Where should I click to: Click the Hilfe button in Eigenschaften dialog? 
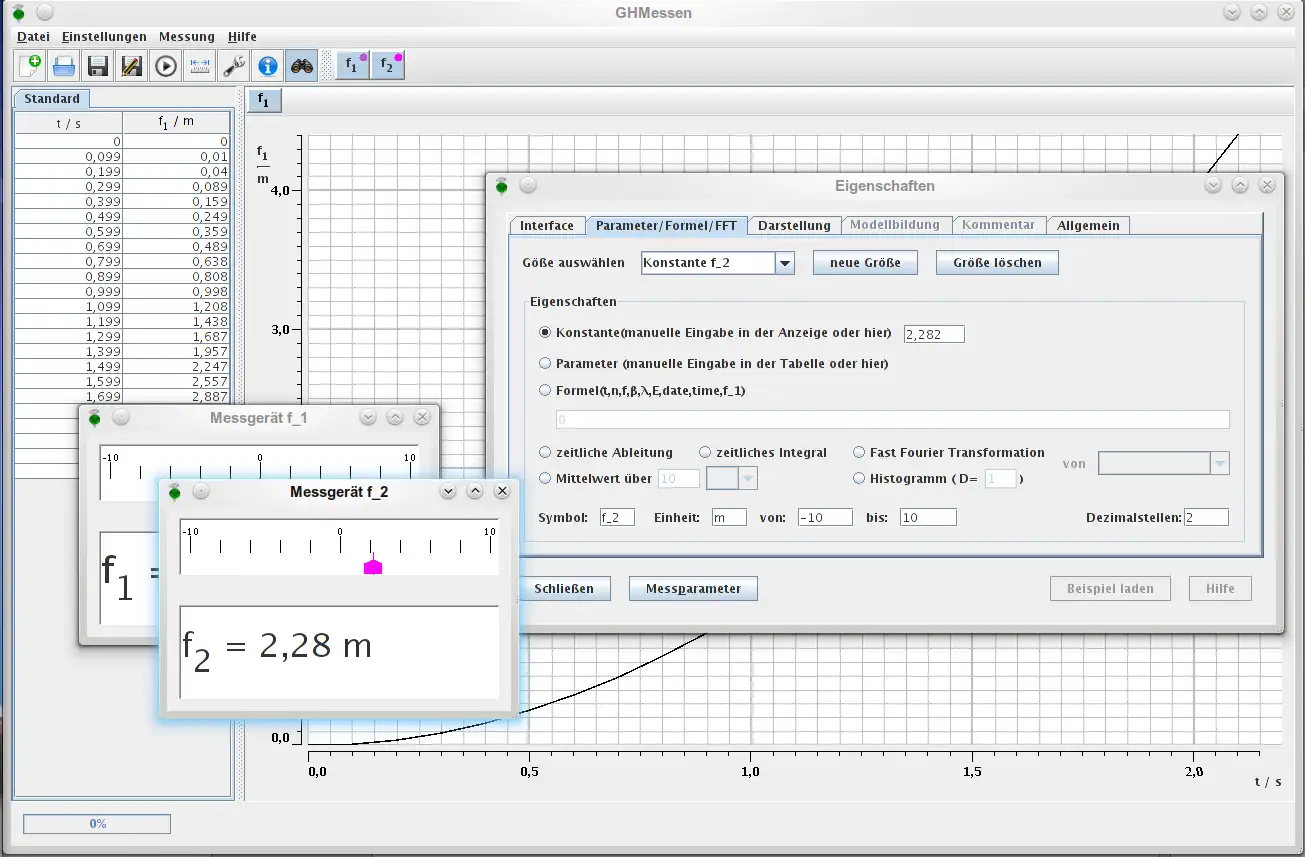[x=1220, y=589]
